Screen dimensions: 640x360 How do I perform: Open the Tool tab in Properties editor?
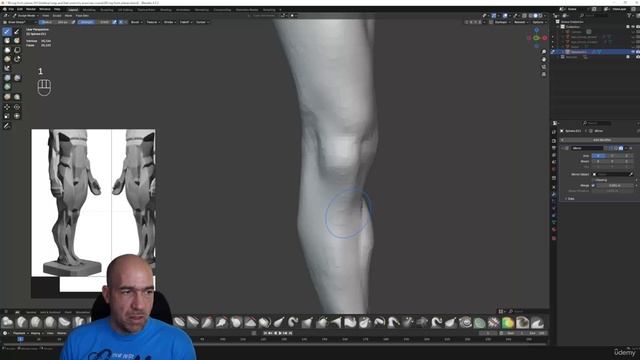554,132
